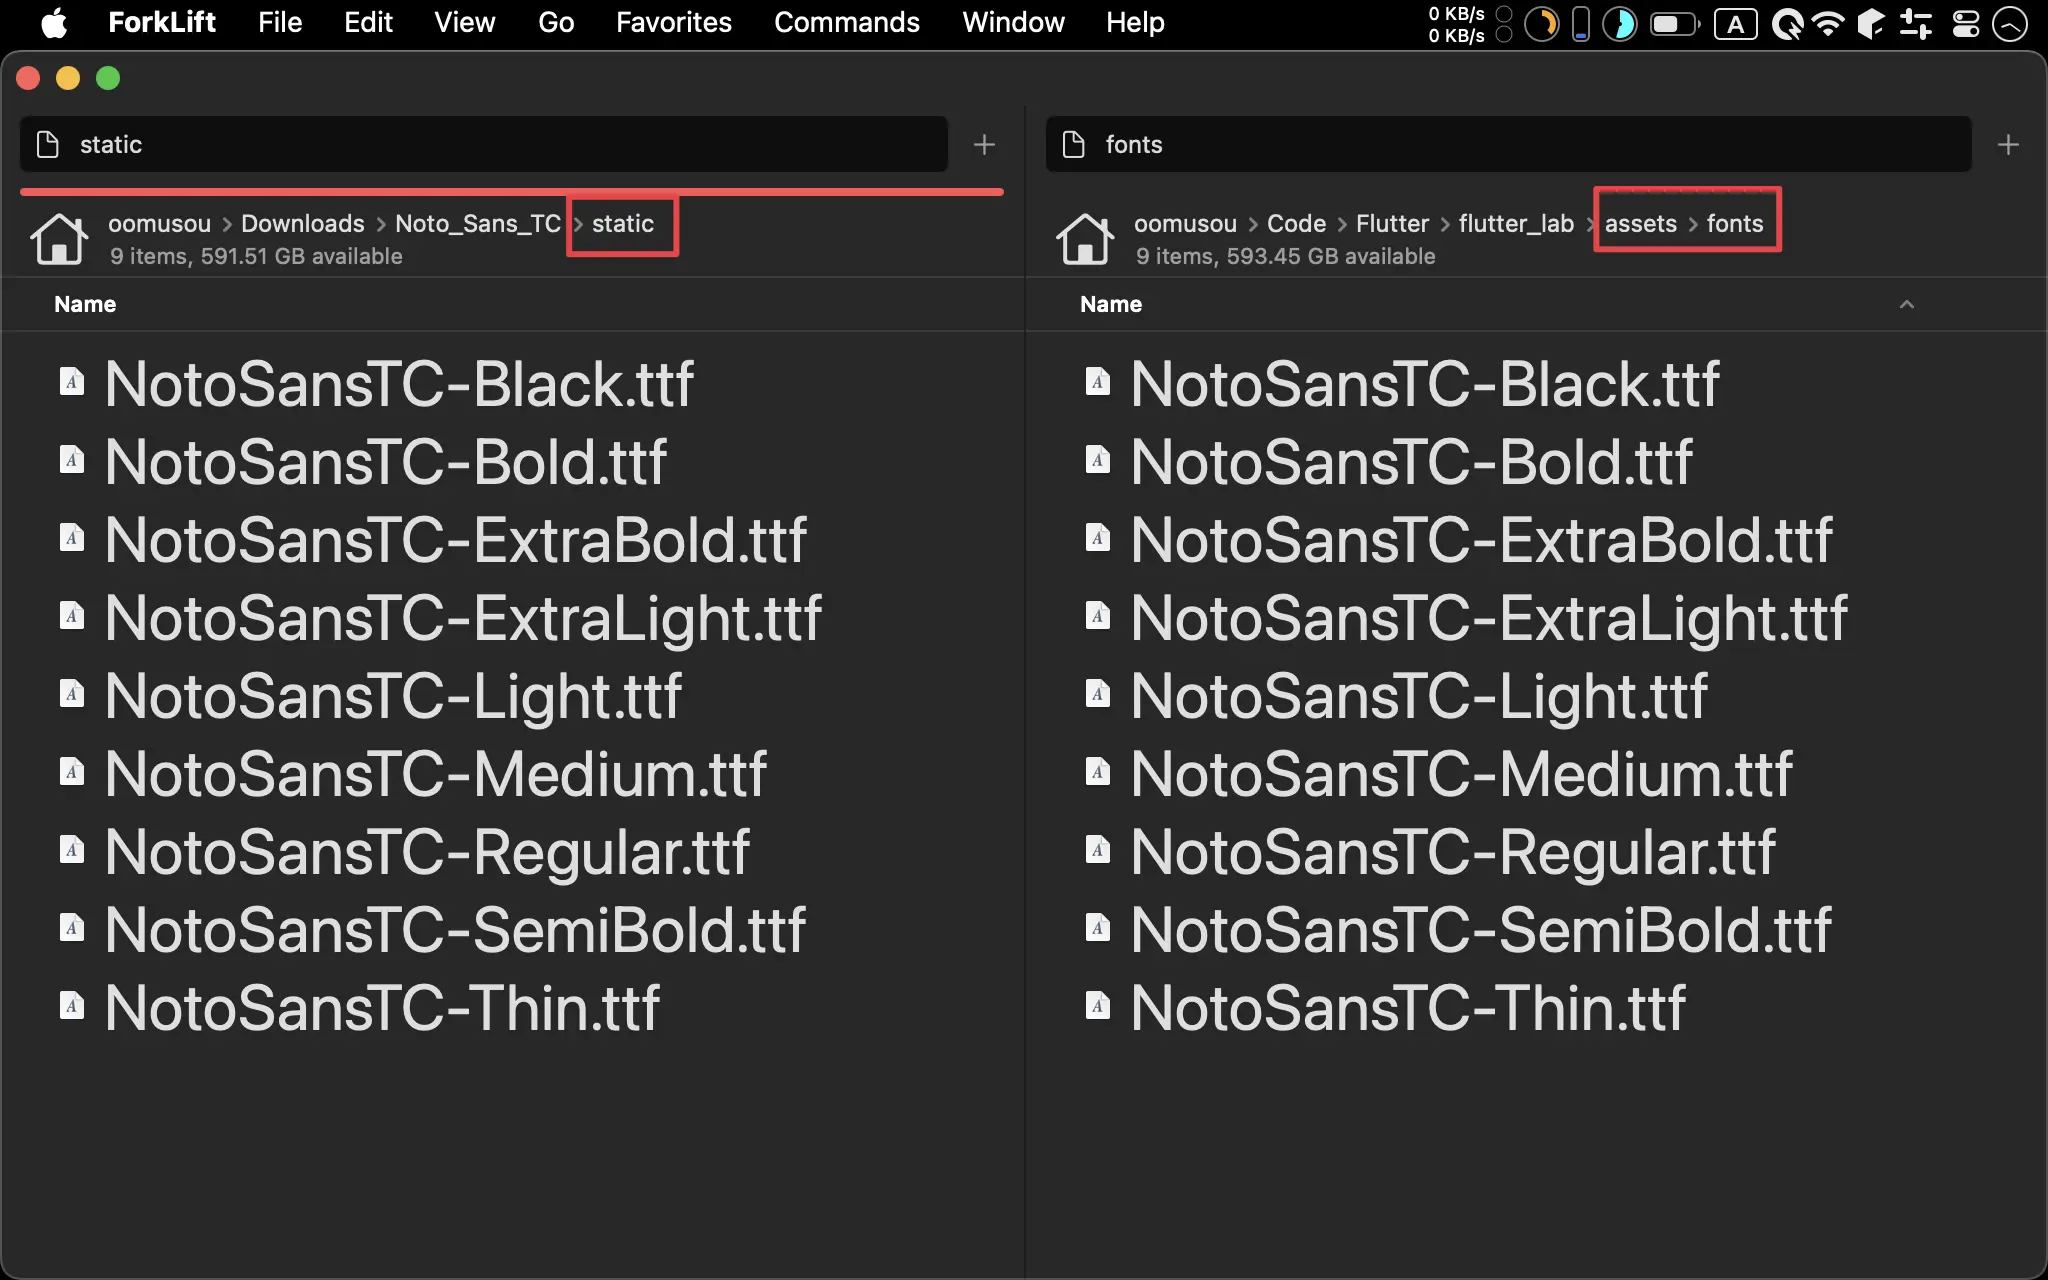The width and height of the screenshot is (2048, 1280).
Task: Click 'static' in left breadcrumb path
Action: [x=623, y=223]
